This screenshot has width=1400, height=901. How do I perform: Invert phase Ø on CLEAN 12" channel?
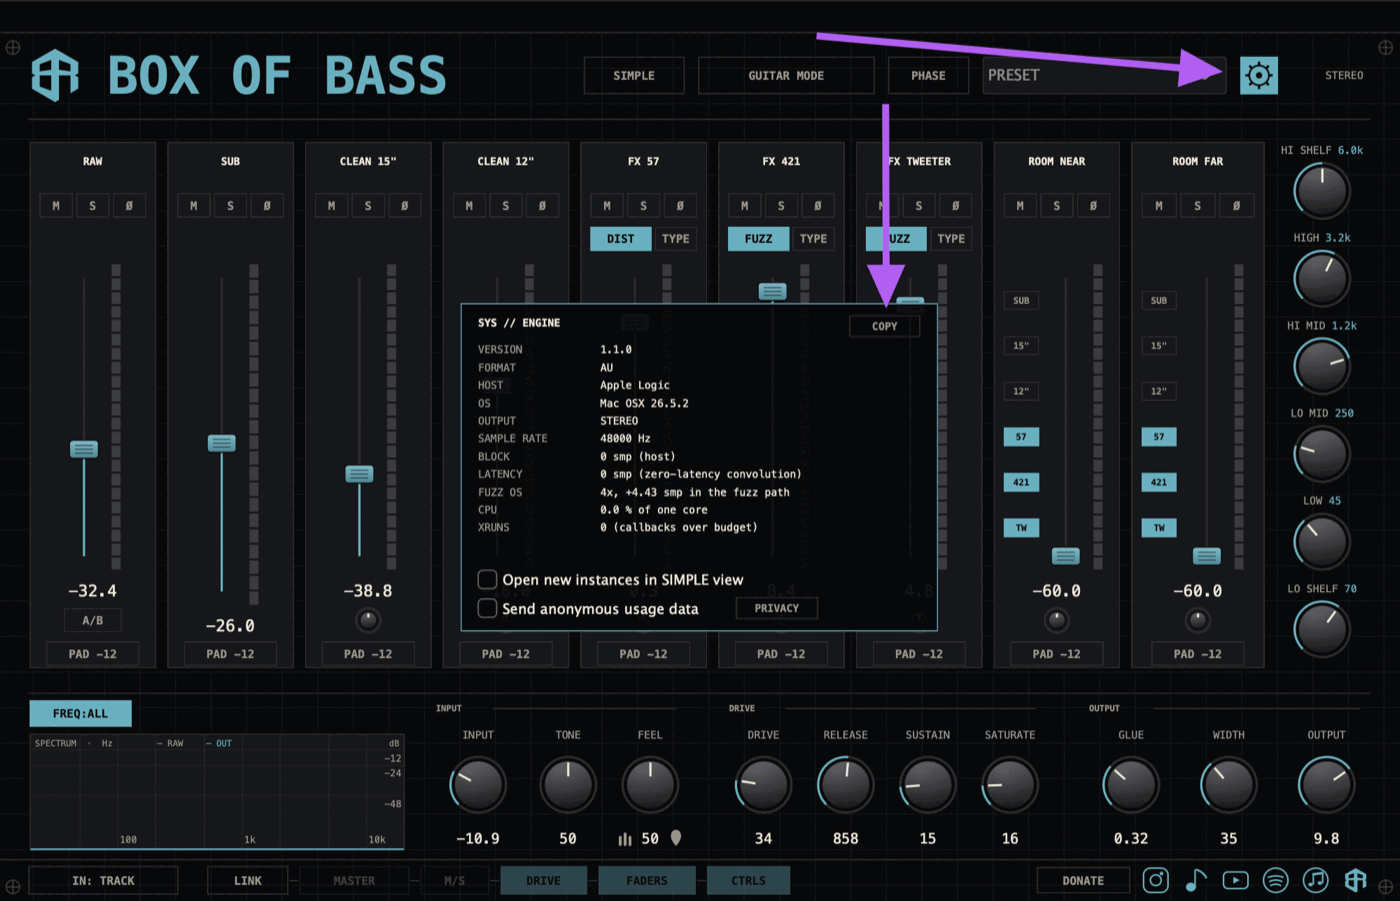(x=543, y=206)
